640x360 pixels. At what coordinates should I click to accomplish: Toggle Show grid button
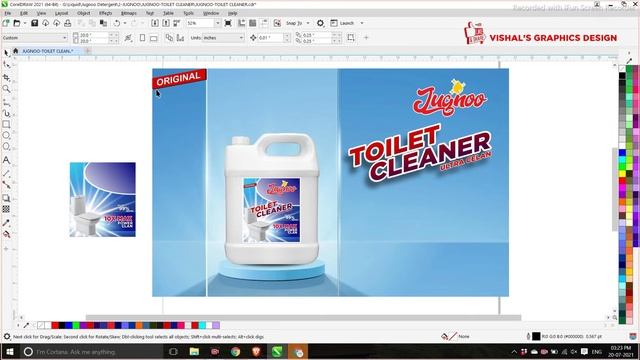click(253, 23)
